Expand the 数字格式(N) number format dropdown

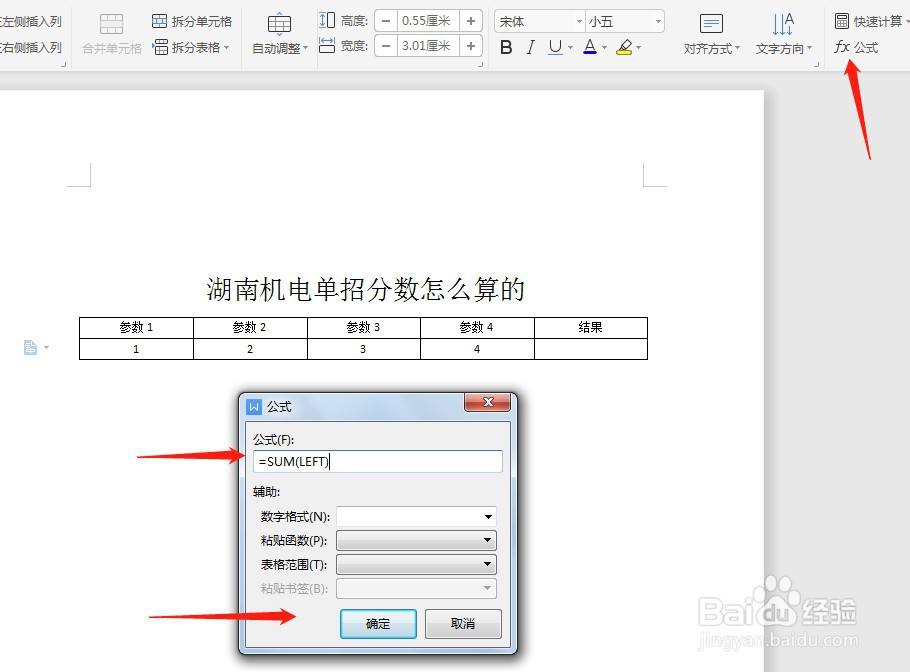pos(489,516)
